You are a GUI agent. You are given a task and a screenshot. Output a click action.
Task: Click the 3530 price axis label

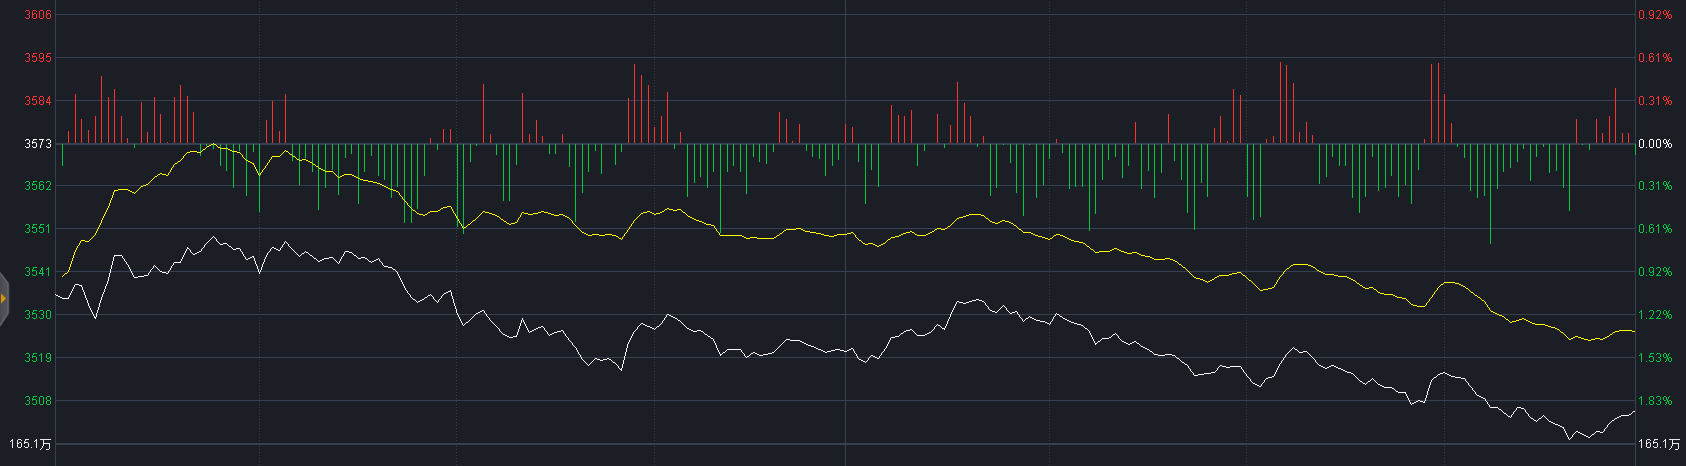38,315
